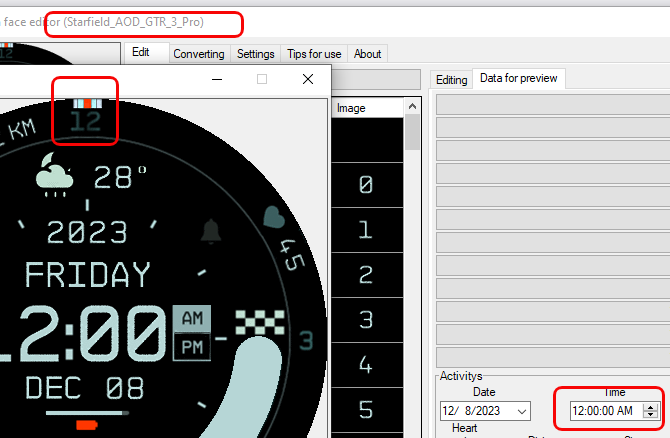Viewport: 670px width, 438px height.
Task: Click the DEC 08 date text
Action: 85,388
